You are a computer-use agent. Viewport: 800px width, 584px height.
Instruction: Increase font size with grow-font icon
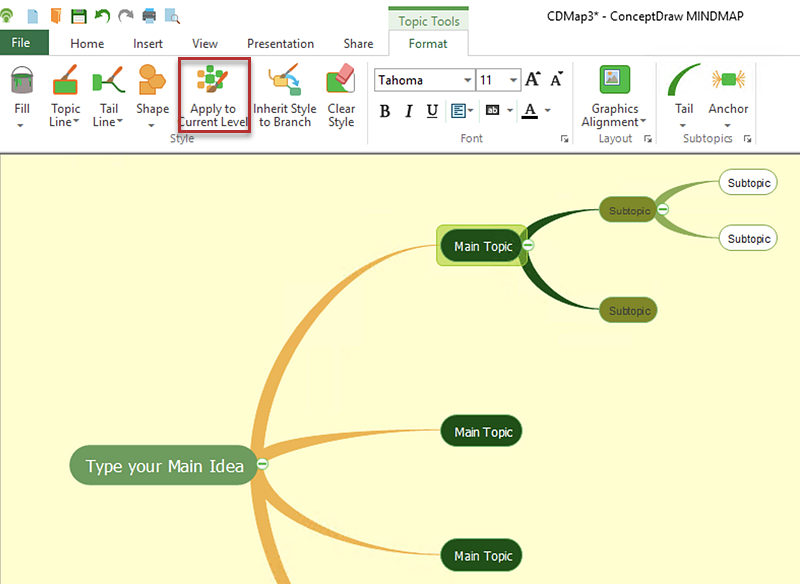533,79
